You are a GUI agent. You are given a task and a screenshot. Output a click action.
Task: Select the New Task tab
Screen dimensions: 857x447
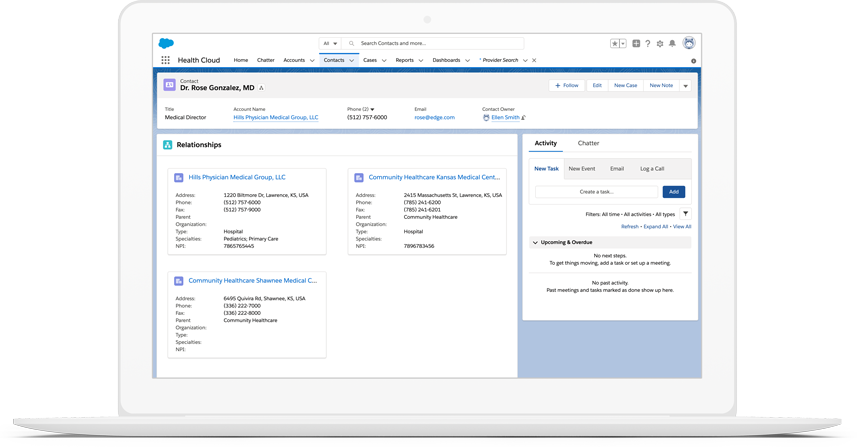547,169
